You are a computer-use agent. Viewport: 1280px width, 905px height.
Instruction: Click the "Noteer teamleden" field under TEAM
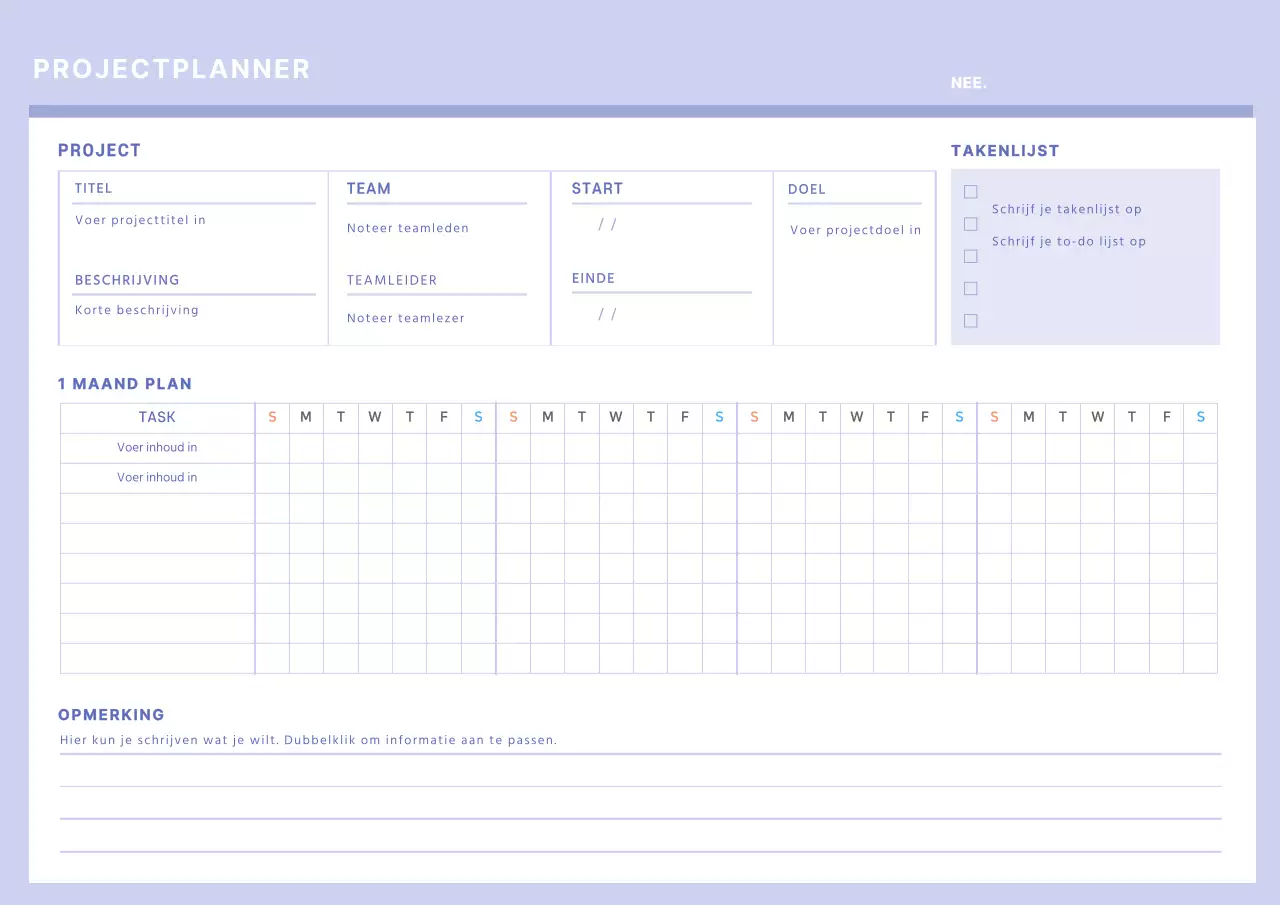click(407, 228)
